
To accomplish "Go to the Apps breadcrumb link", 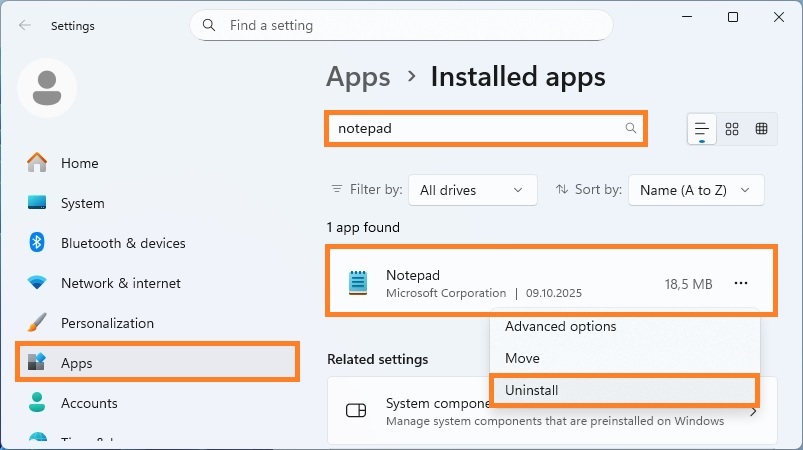I will (357, 77).
